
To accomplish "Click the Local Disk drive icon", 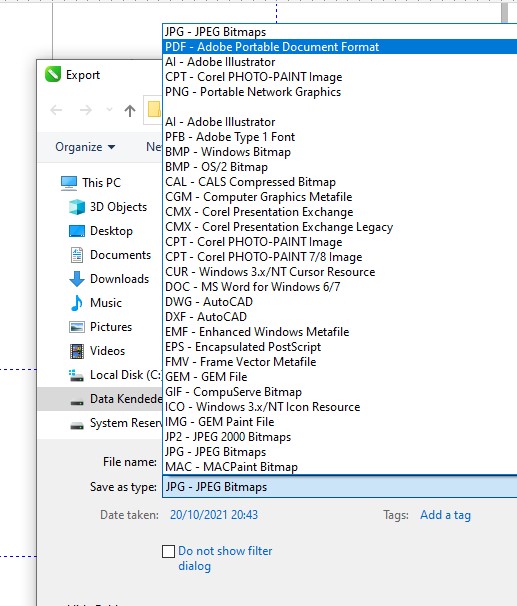I will pos(76,375).
